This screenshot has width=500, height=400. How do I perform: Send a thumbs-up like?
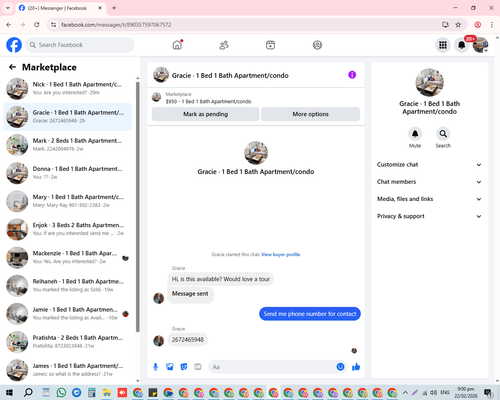[356, 367]
